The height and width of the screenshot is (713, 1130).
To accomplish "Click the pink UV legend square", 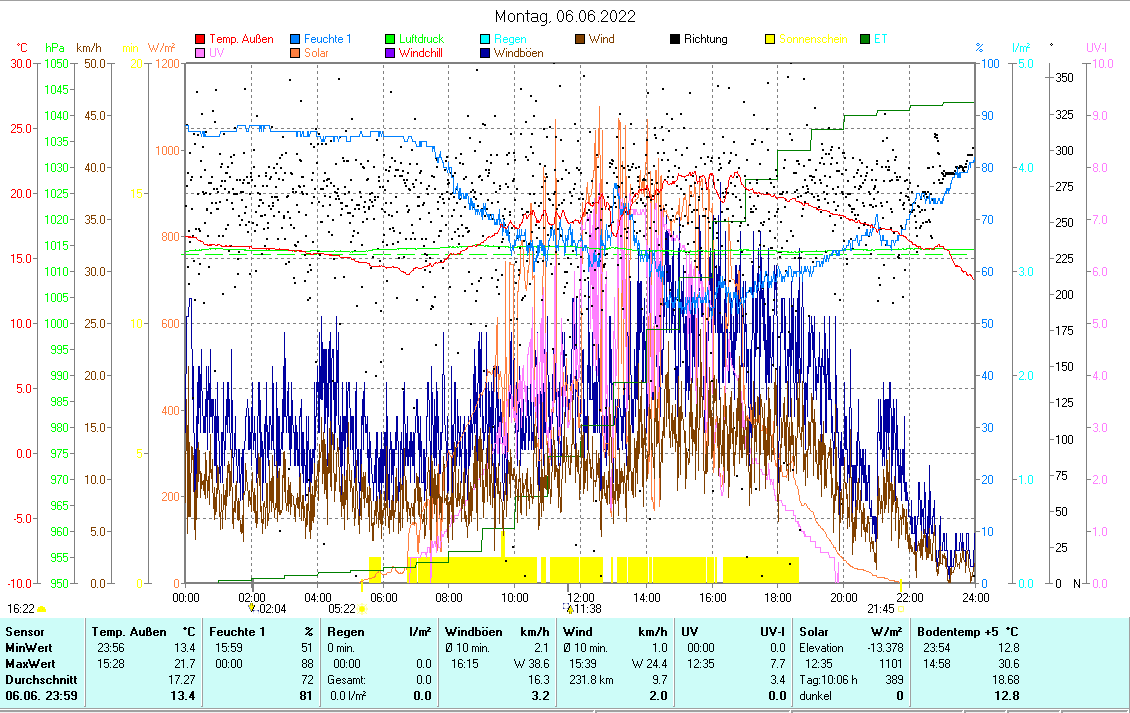I will pyautogui.click(x=200, y=53).
